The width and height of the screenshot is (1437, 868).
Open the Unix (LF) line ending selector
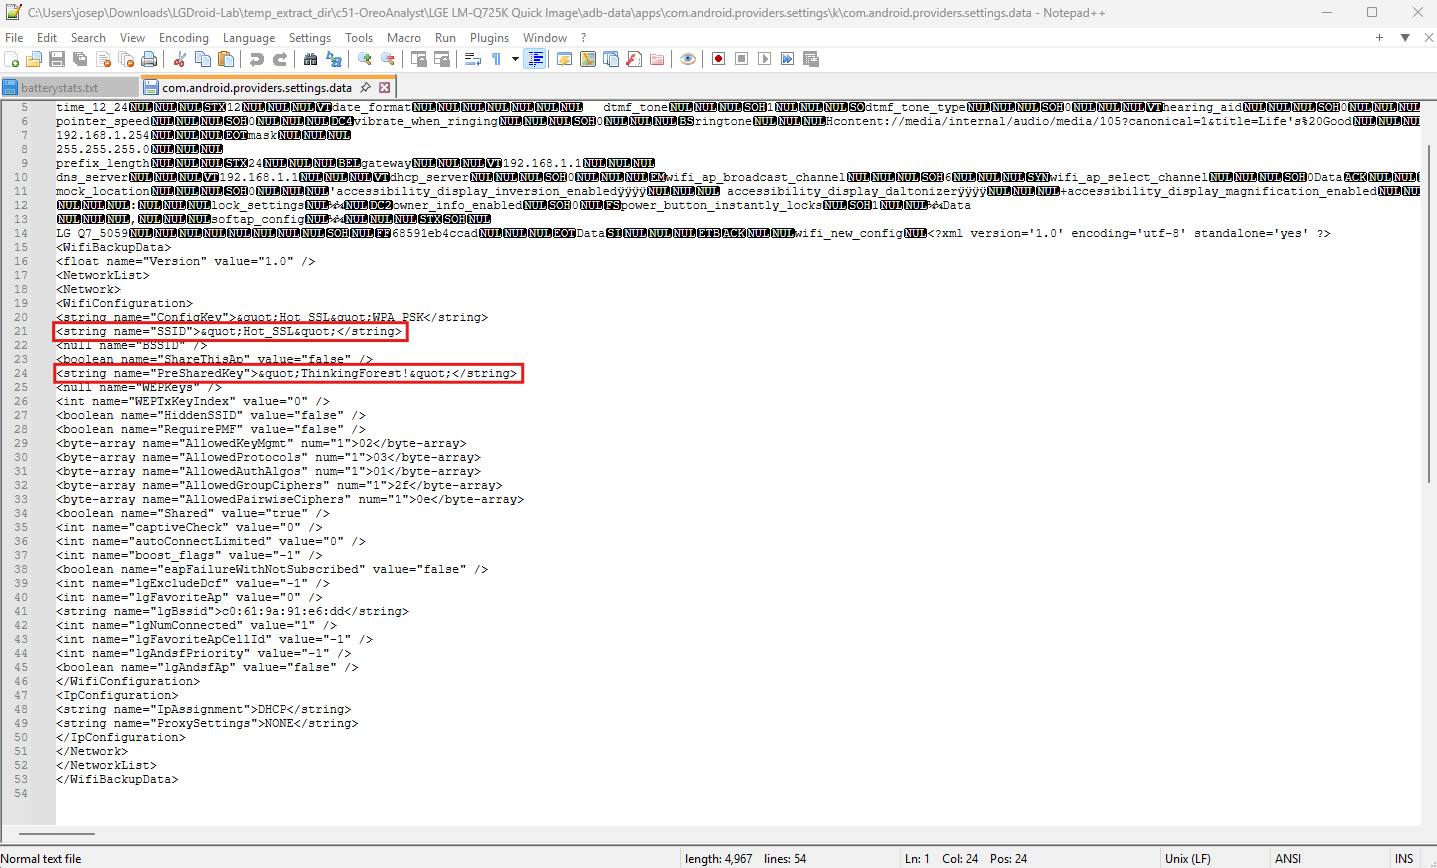tap(1187, 858)
